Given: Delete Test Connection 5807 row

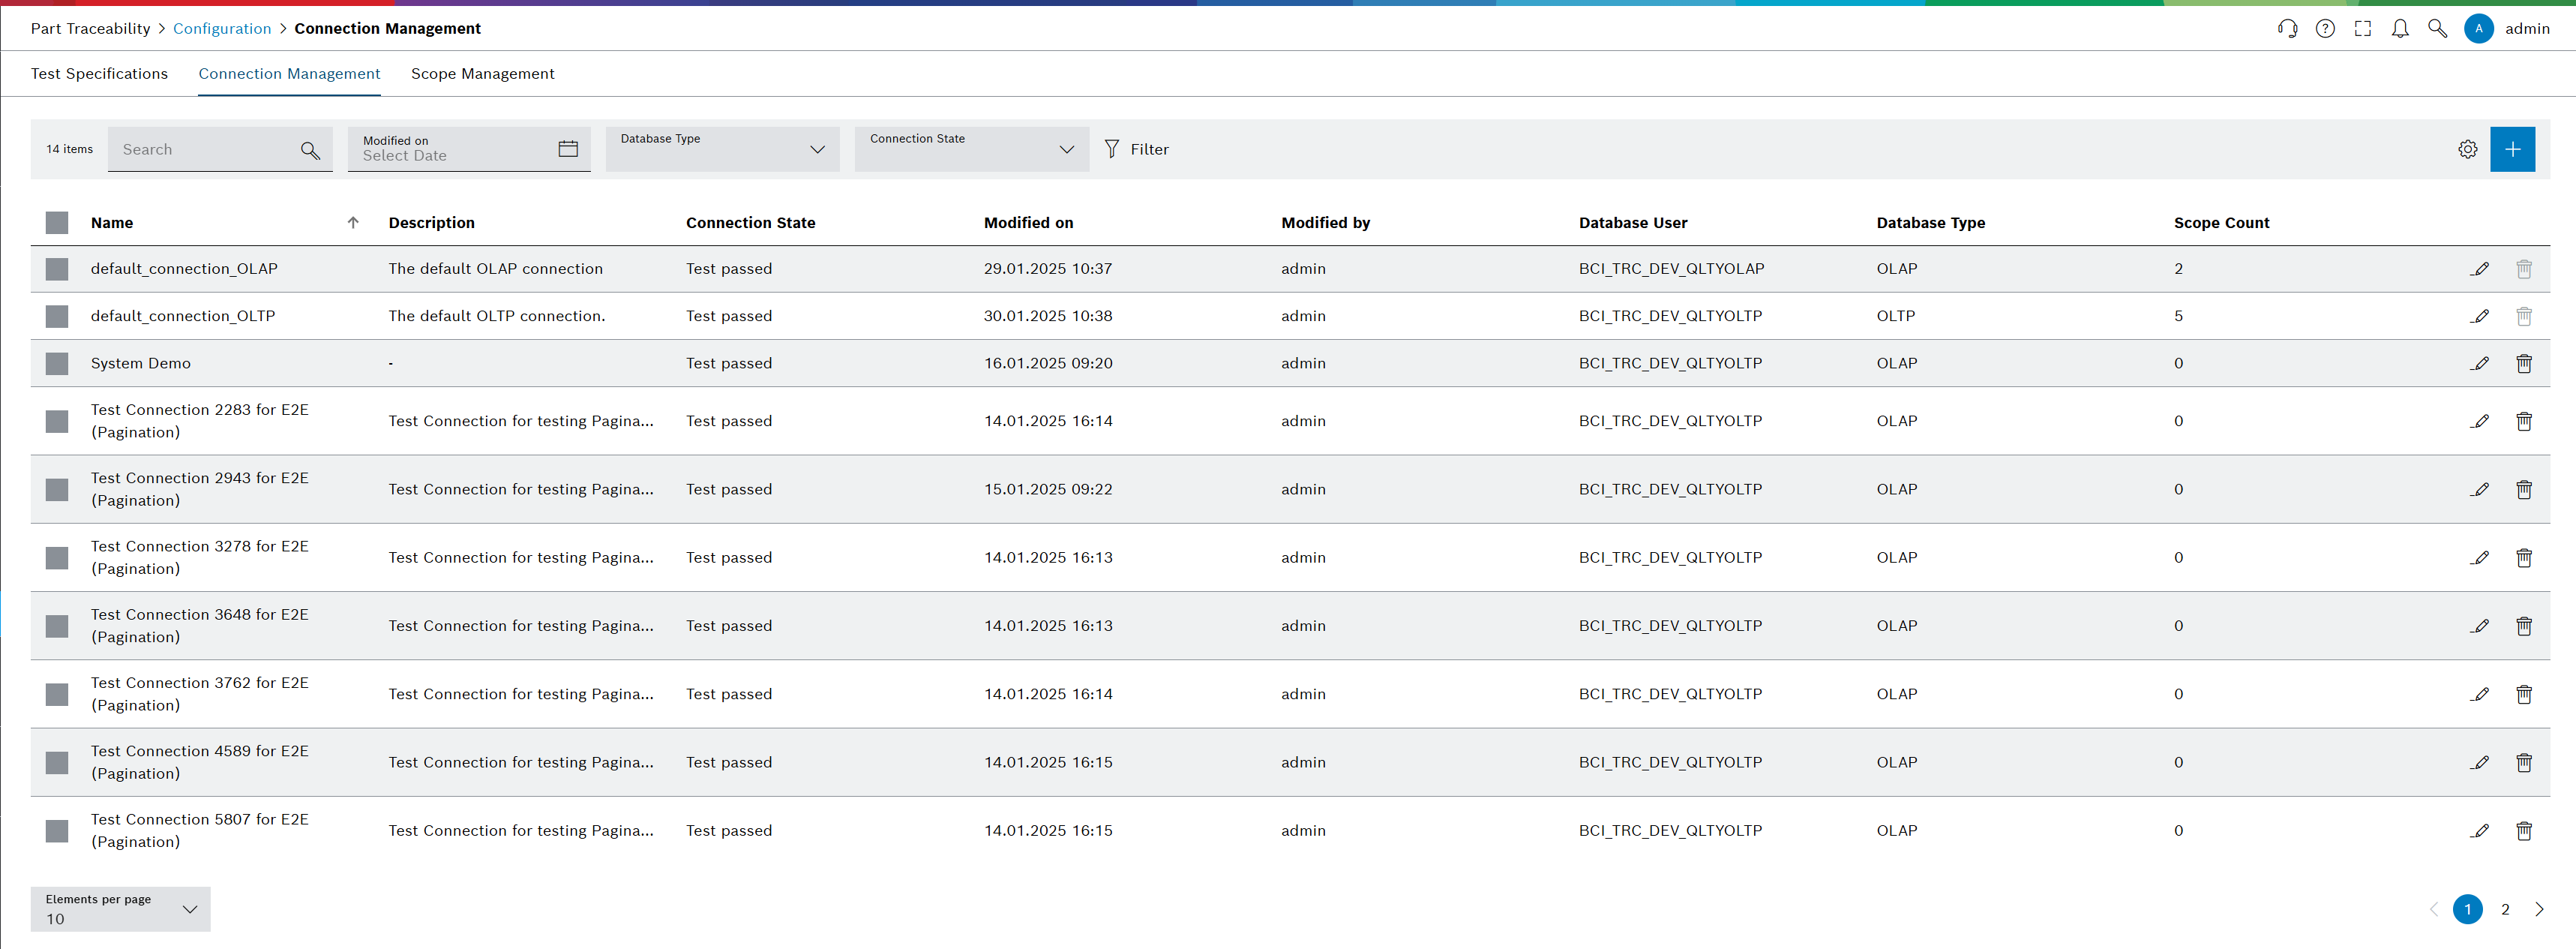Looking at the screenshot, I should (2523, 831).
